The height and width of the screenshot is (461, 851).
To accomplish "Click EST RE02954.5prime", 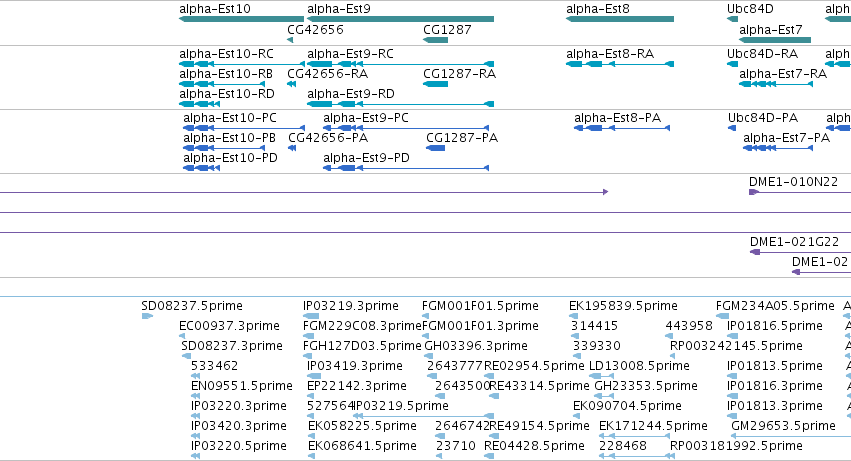I will click(534, 367).
